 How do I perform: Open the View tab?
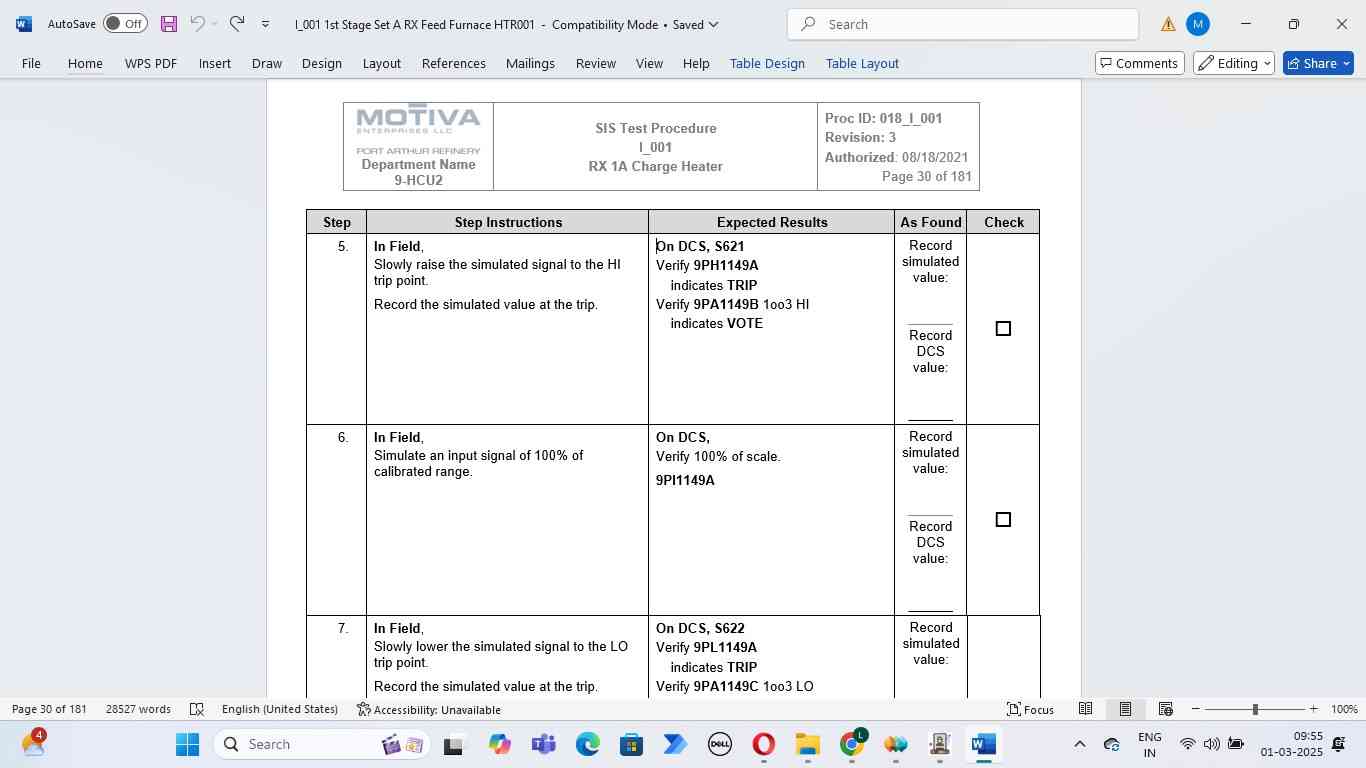point(649,63)
